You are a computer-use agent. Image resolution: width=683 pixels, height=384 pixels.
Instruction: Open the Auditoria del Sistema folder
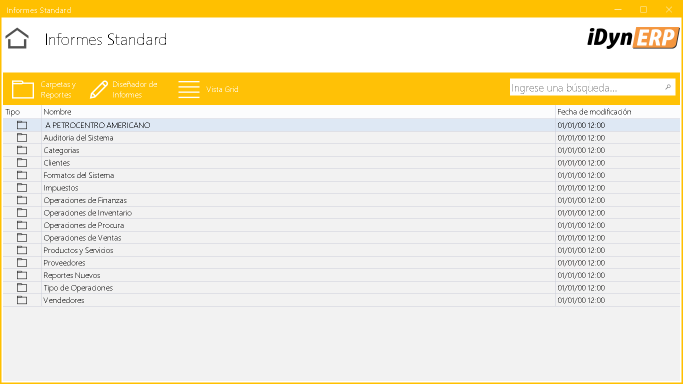(x=342, y=138)
